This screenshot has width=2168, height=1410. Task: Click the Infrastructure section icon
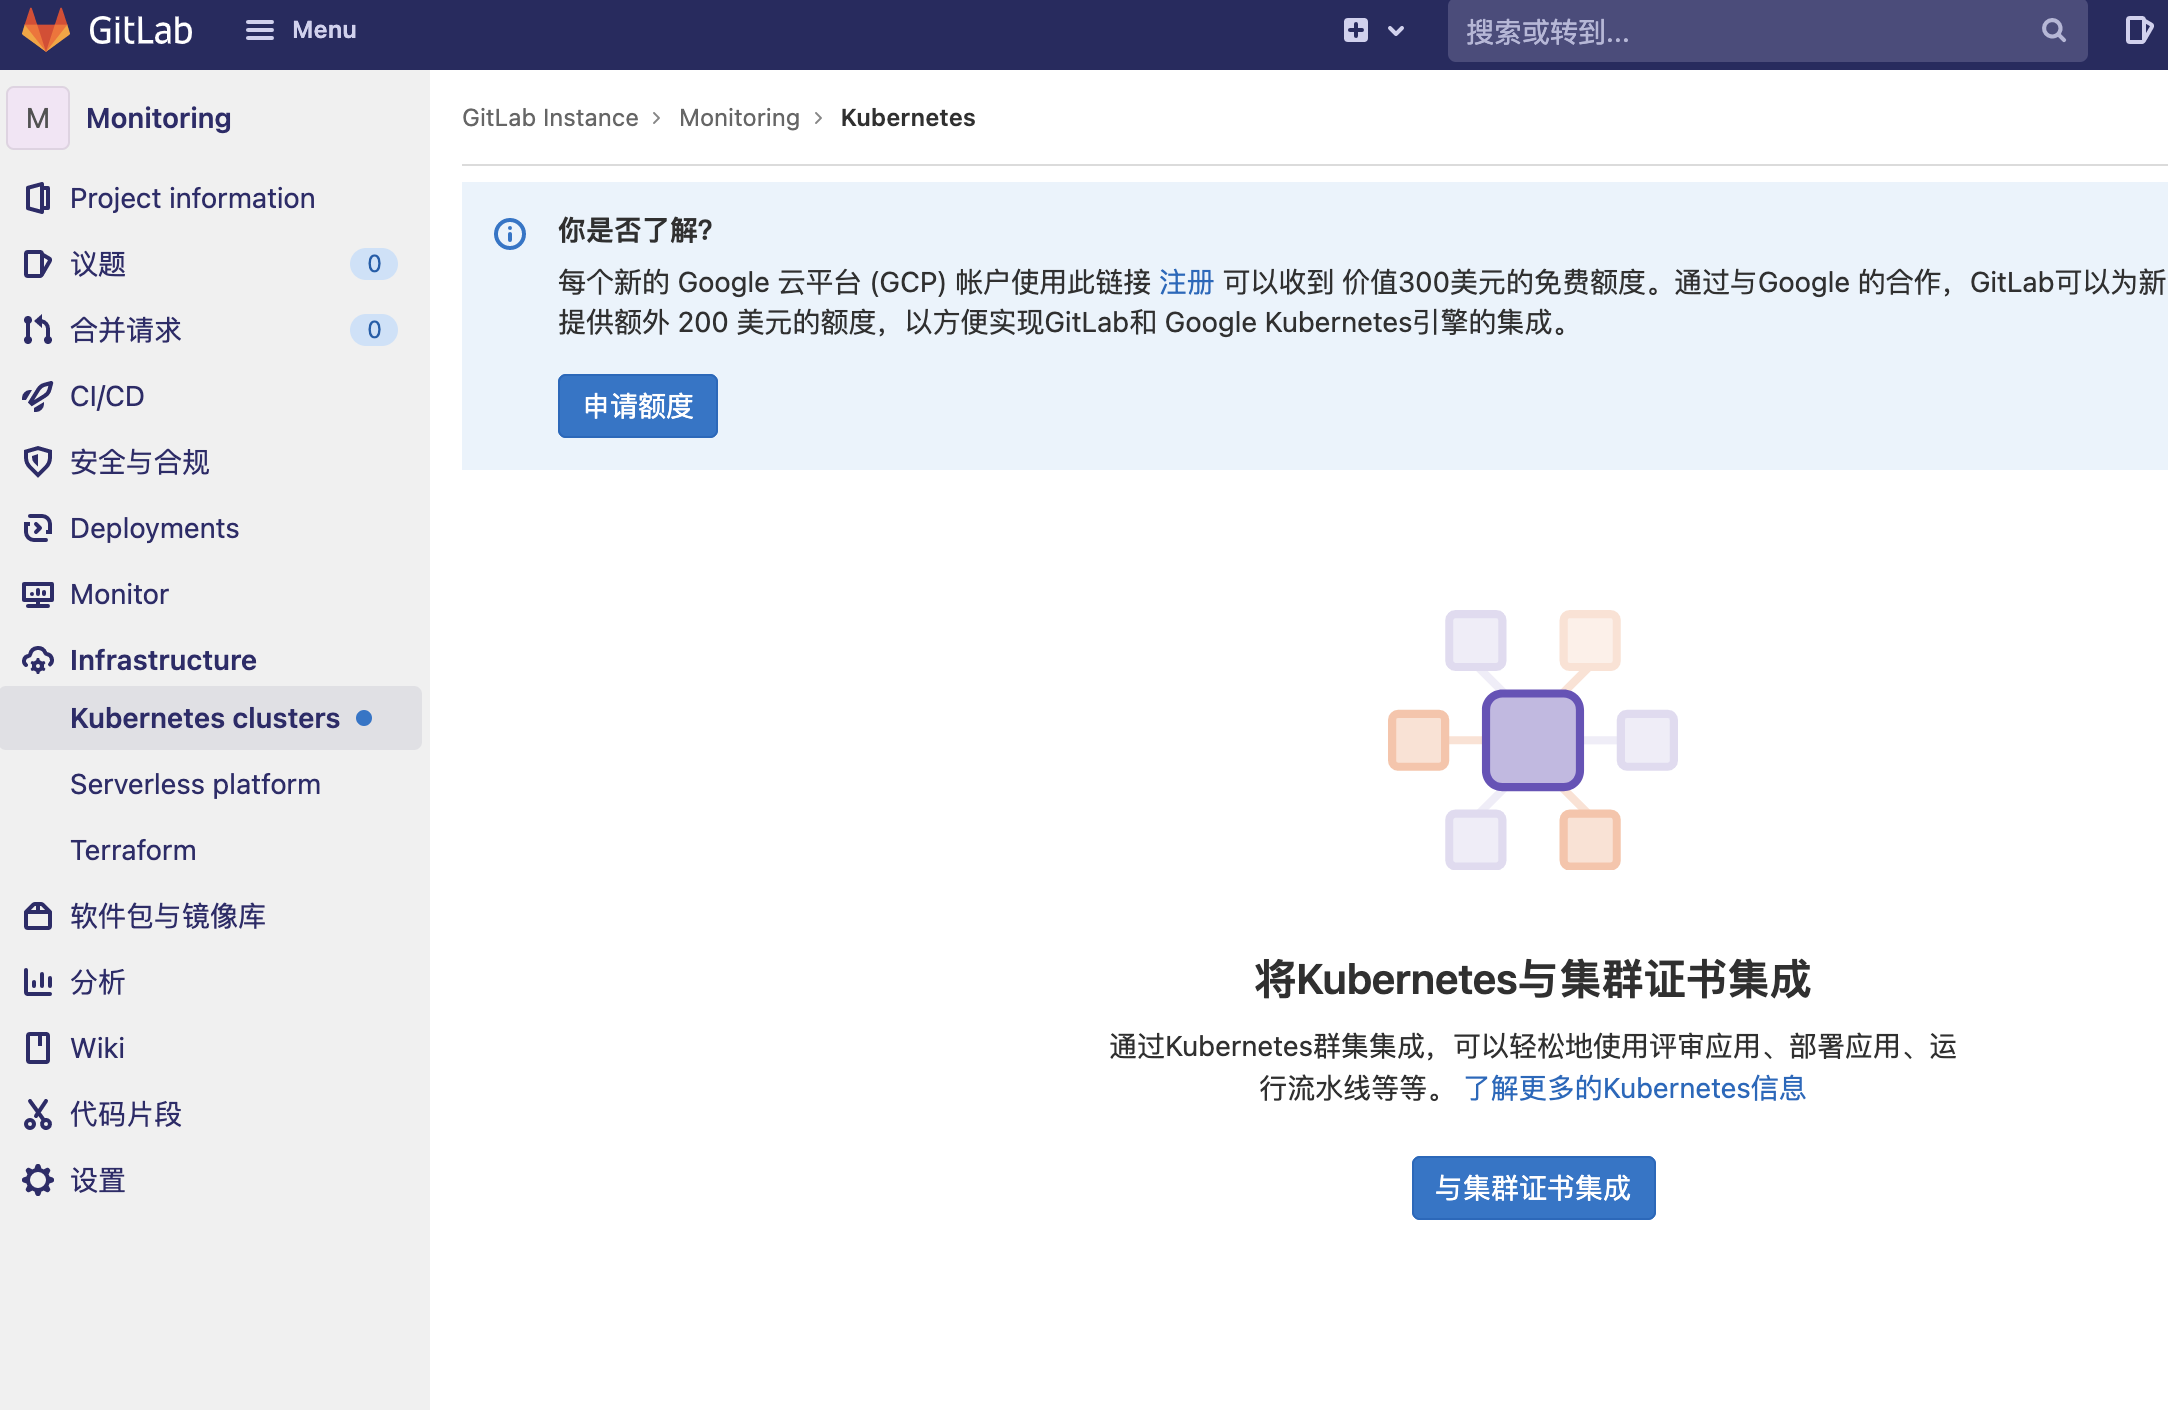(x=38, y=661)
